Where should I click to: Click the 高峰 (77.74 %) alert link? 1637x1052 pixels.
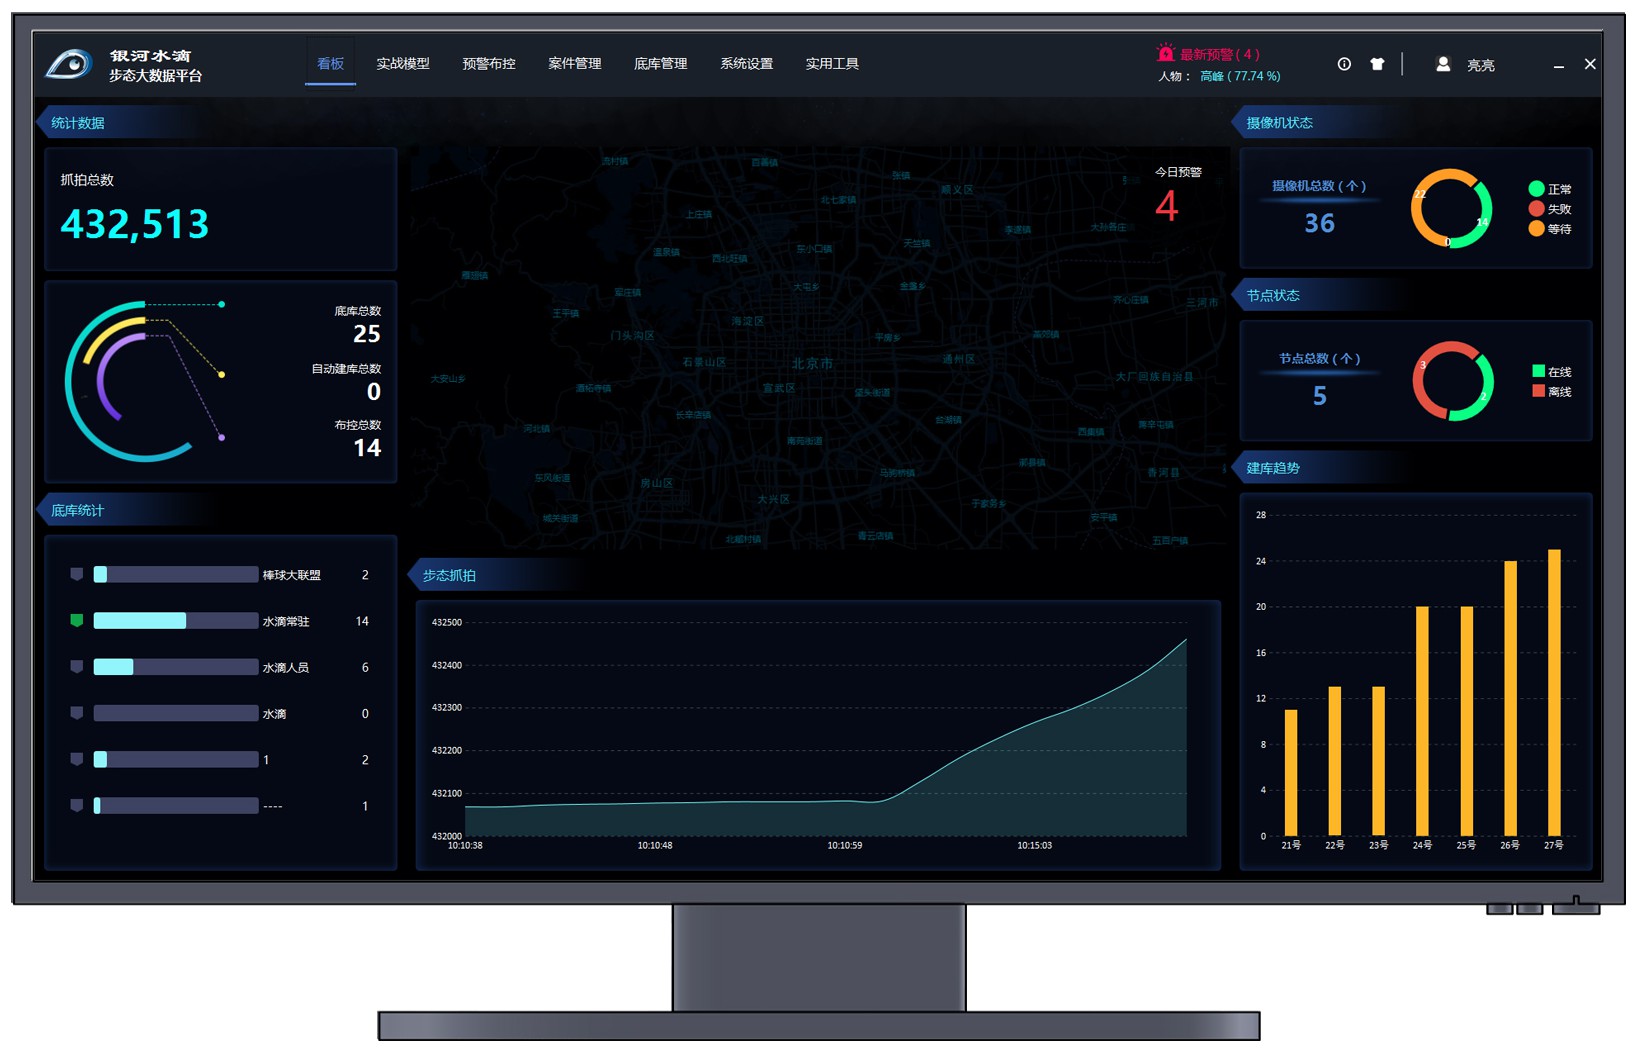click(1240, 76)
